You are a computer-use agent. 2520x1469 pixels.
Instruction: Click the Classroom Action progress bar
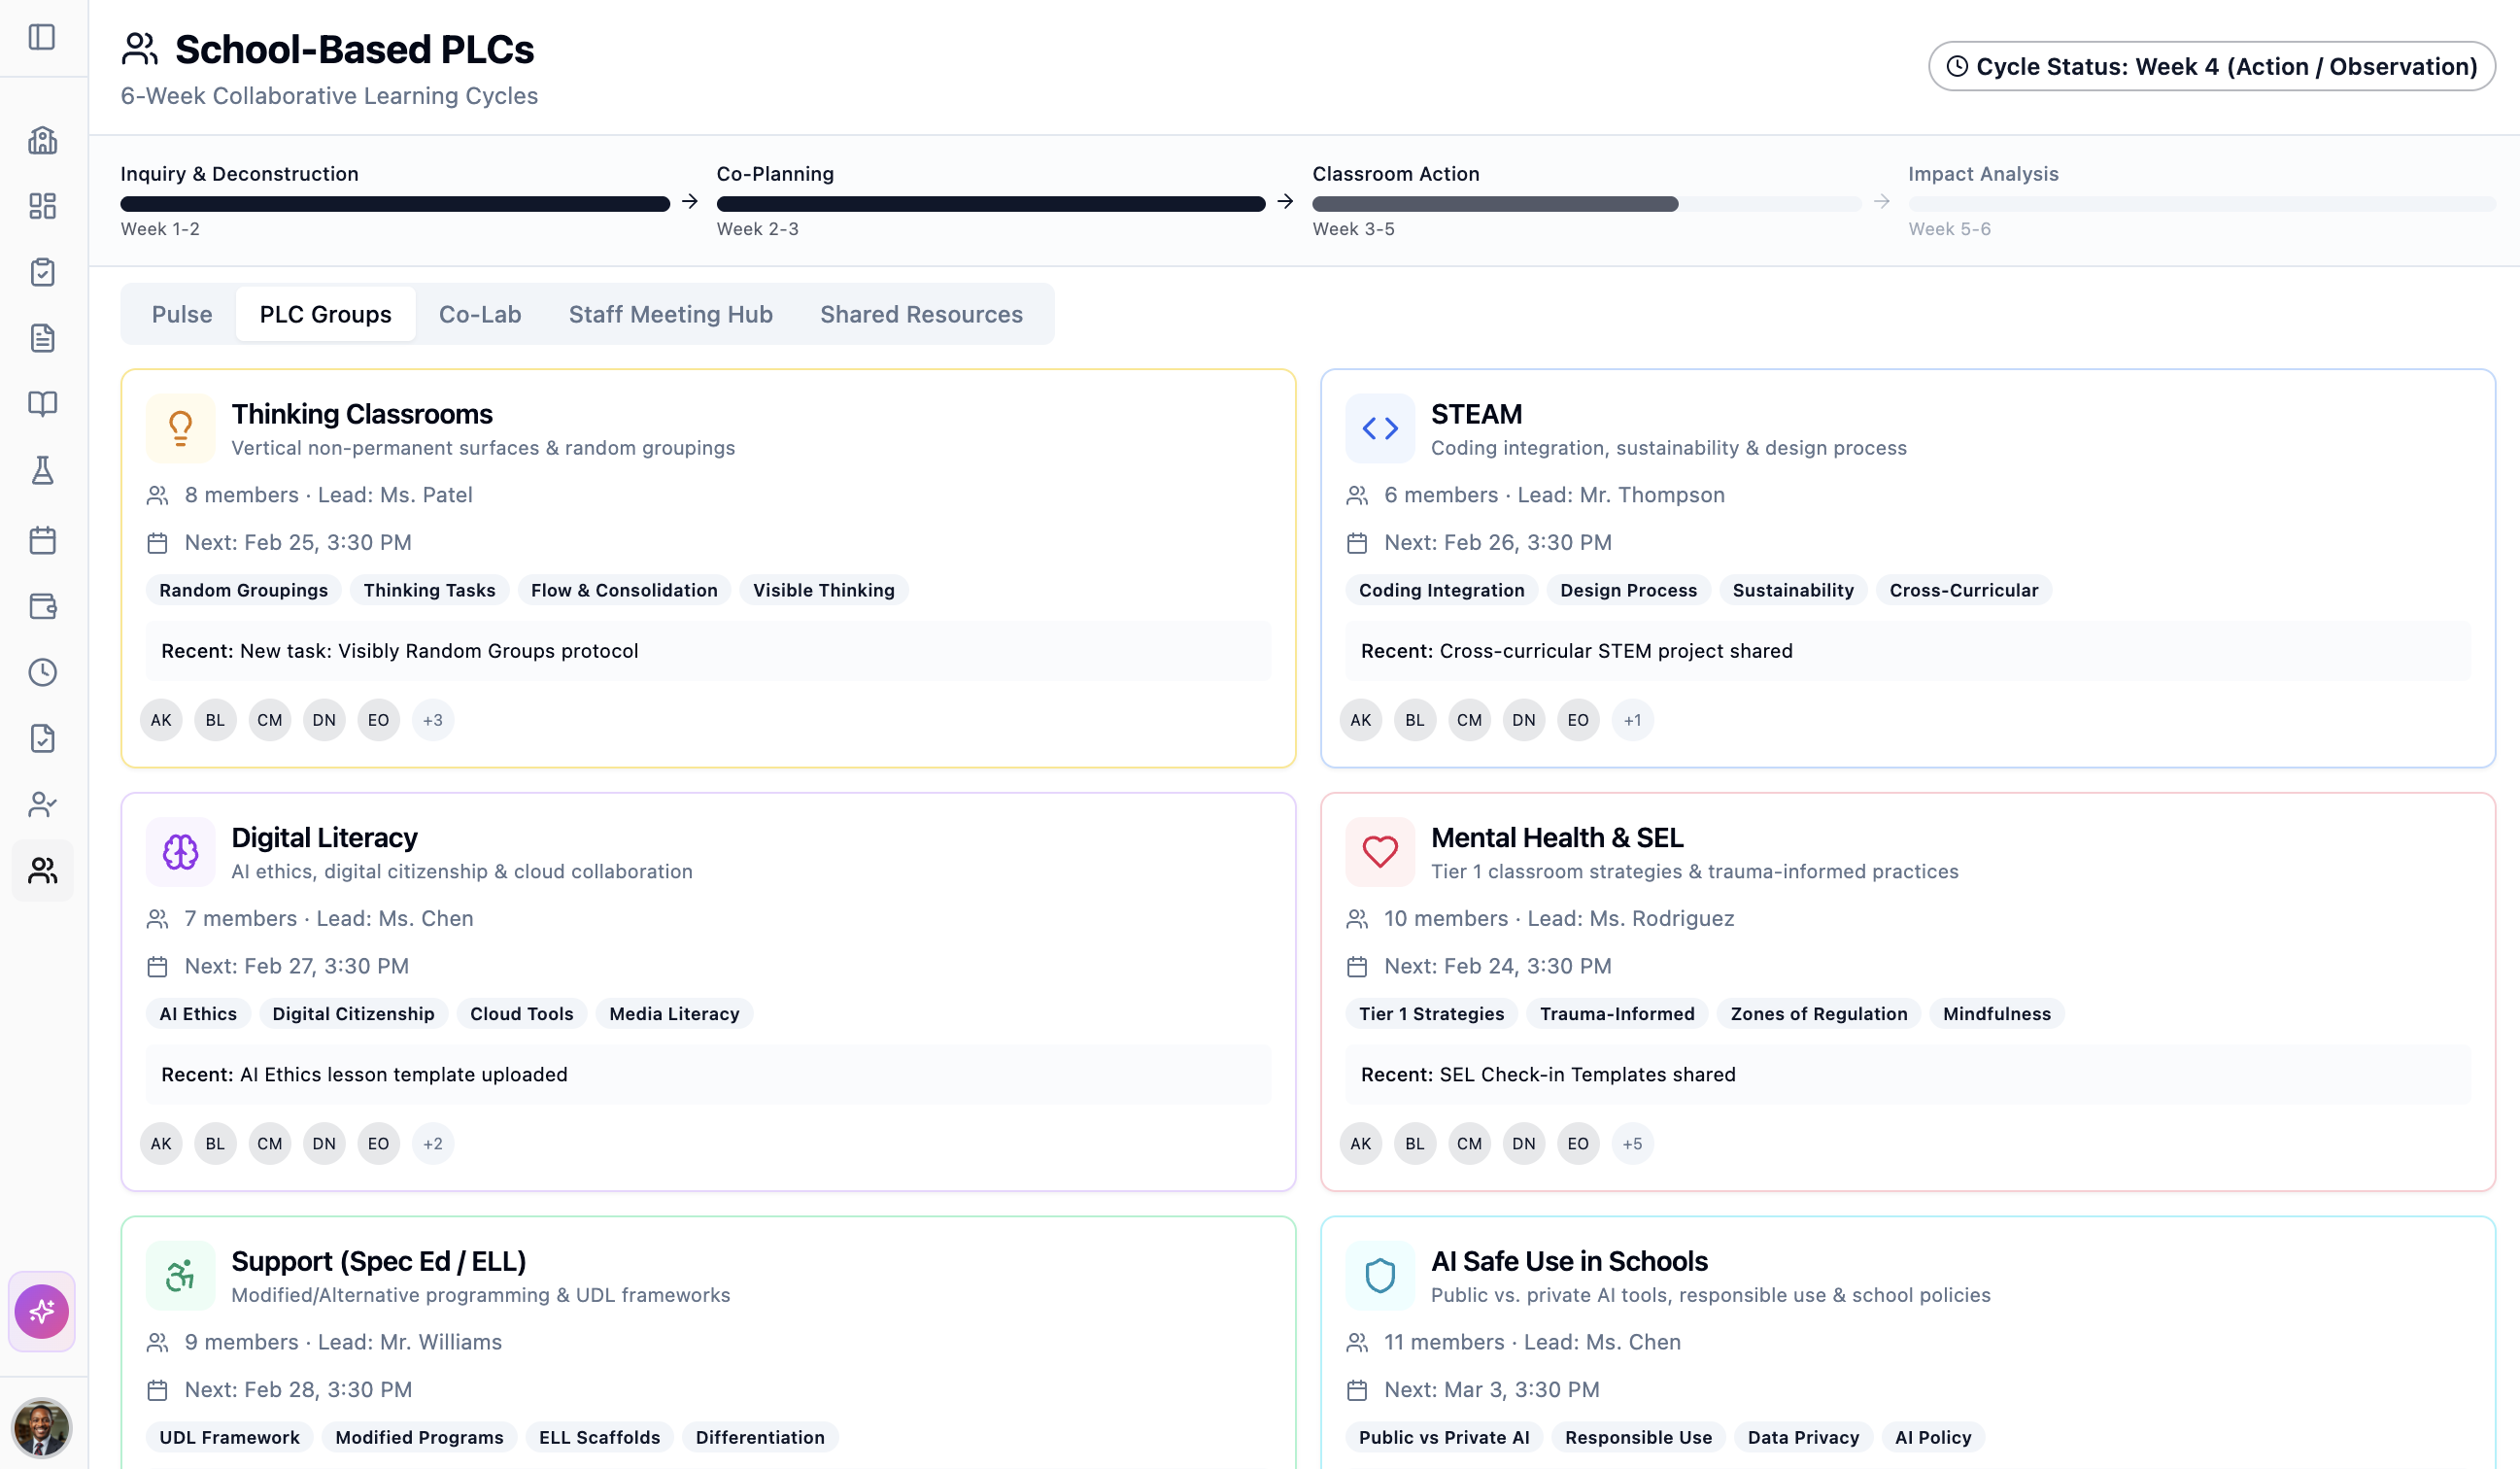point(1585,204)
